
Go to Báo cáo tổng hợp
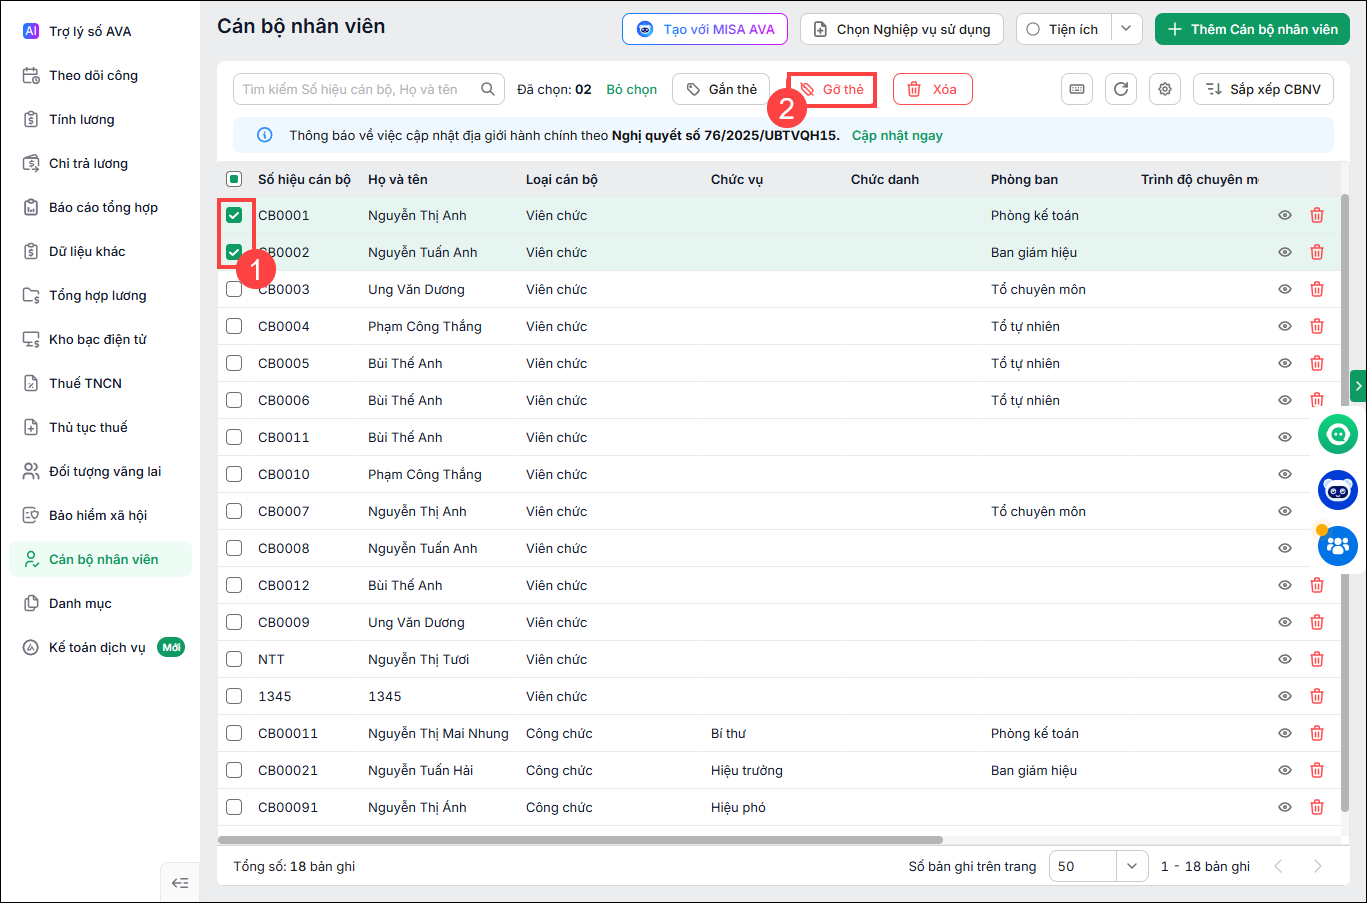(x=100, y=207)
